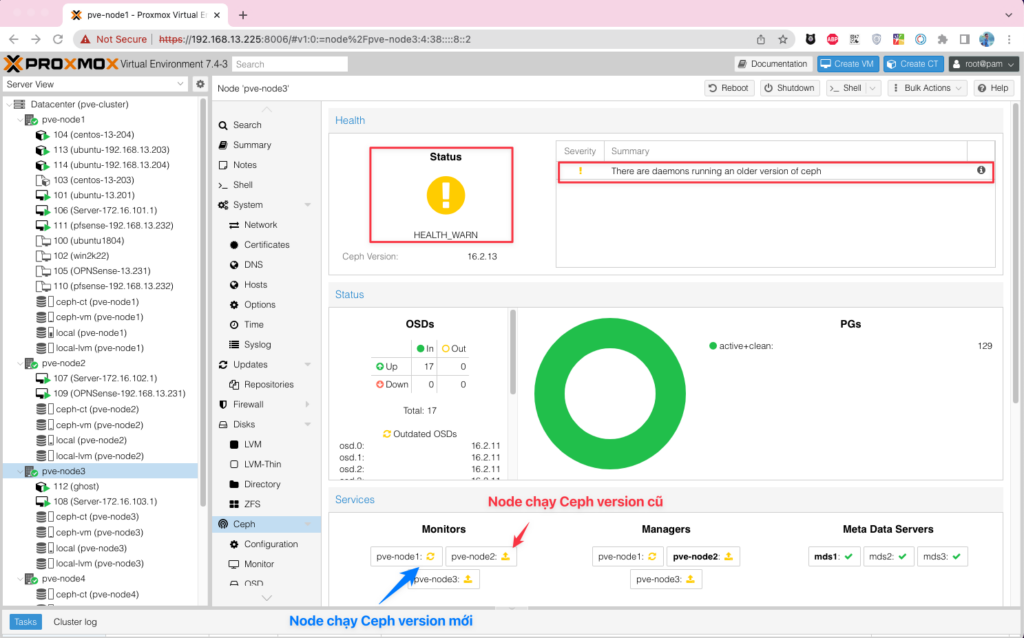Open Time settings
This screenshot has width=1024, height=638.
pyautogui.click(x=254, y=325)
